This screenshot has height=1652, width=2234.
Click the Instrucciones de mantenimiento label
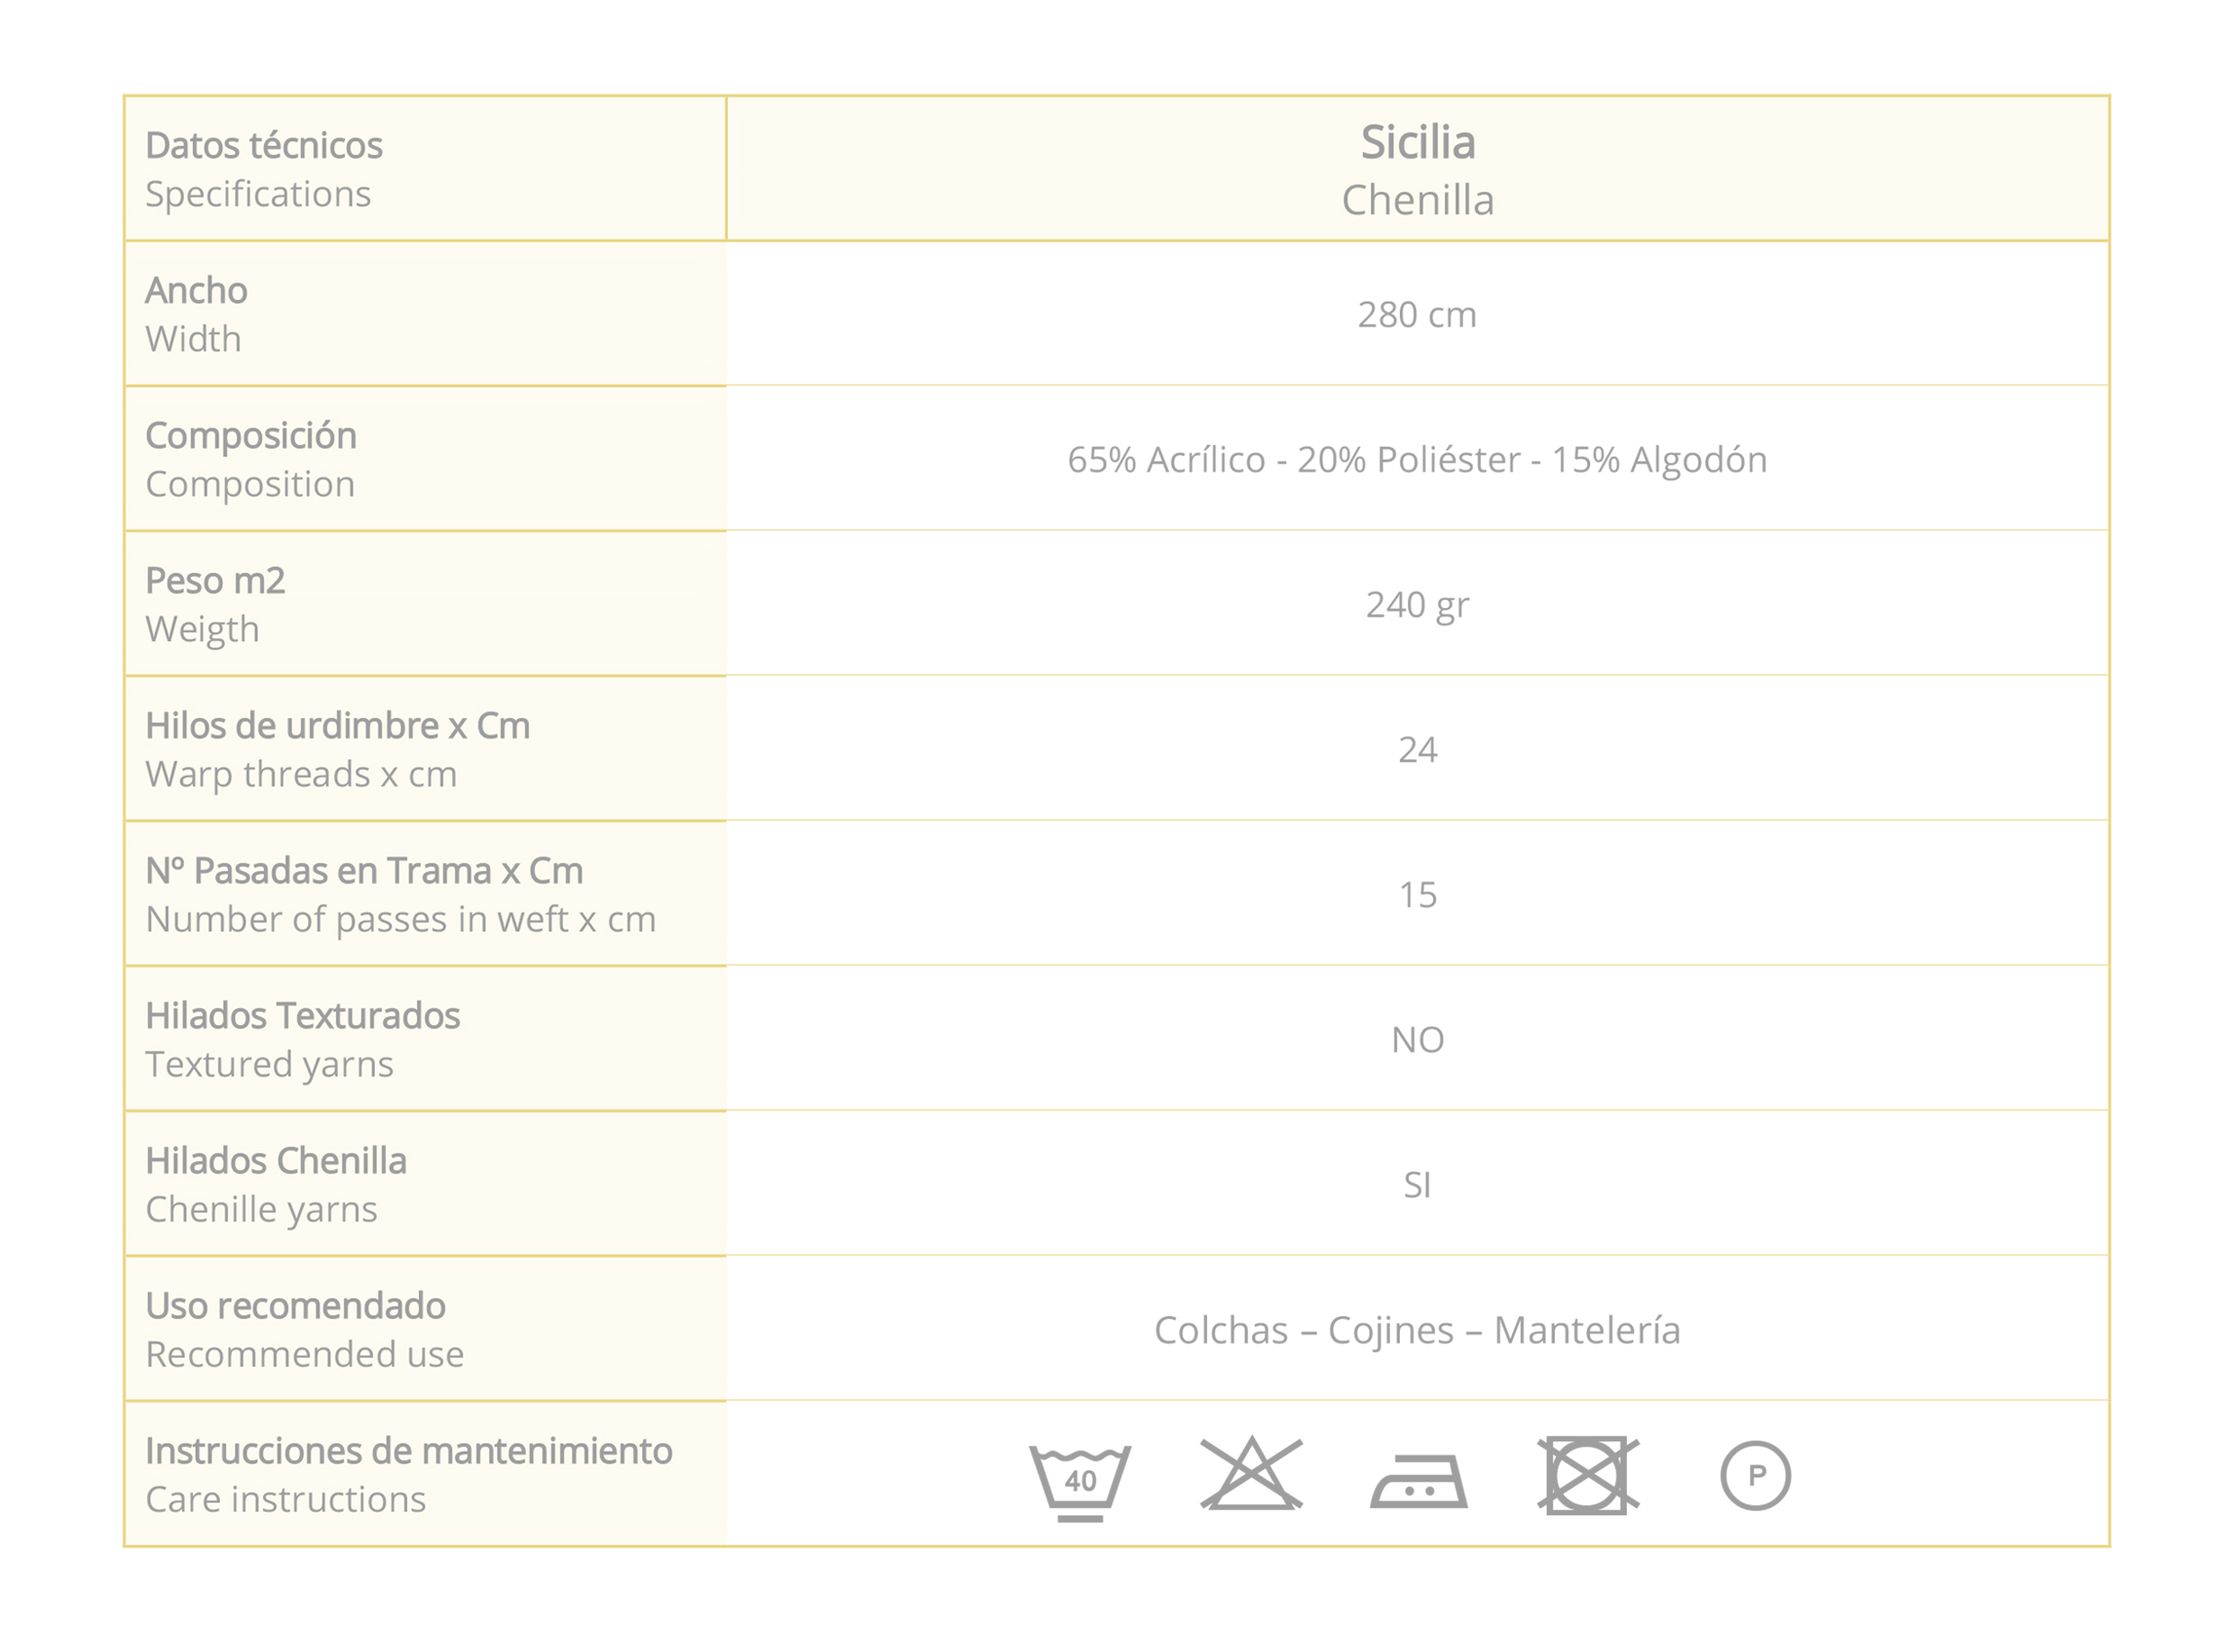[x=408, y=1451]
